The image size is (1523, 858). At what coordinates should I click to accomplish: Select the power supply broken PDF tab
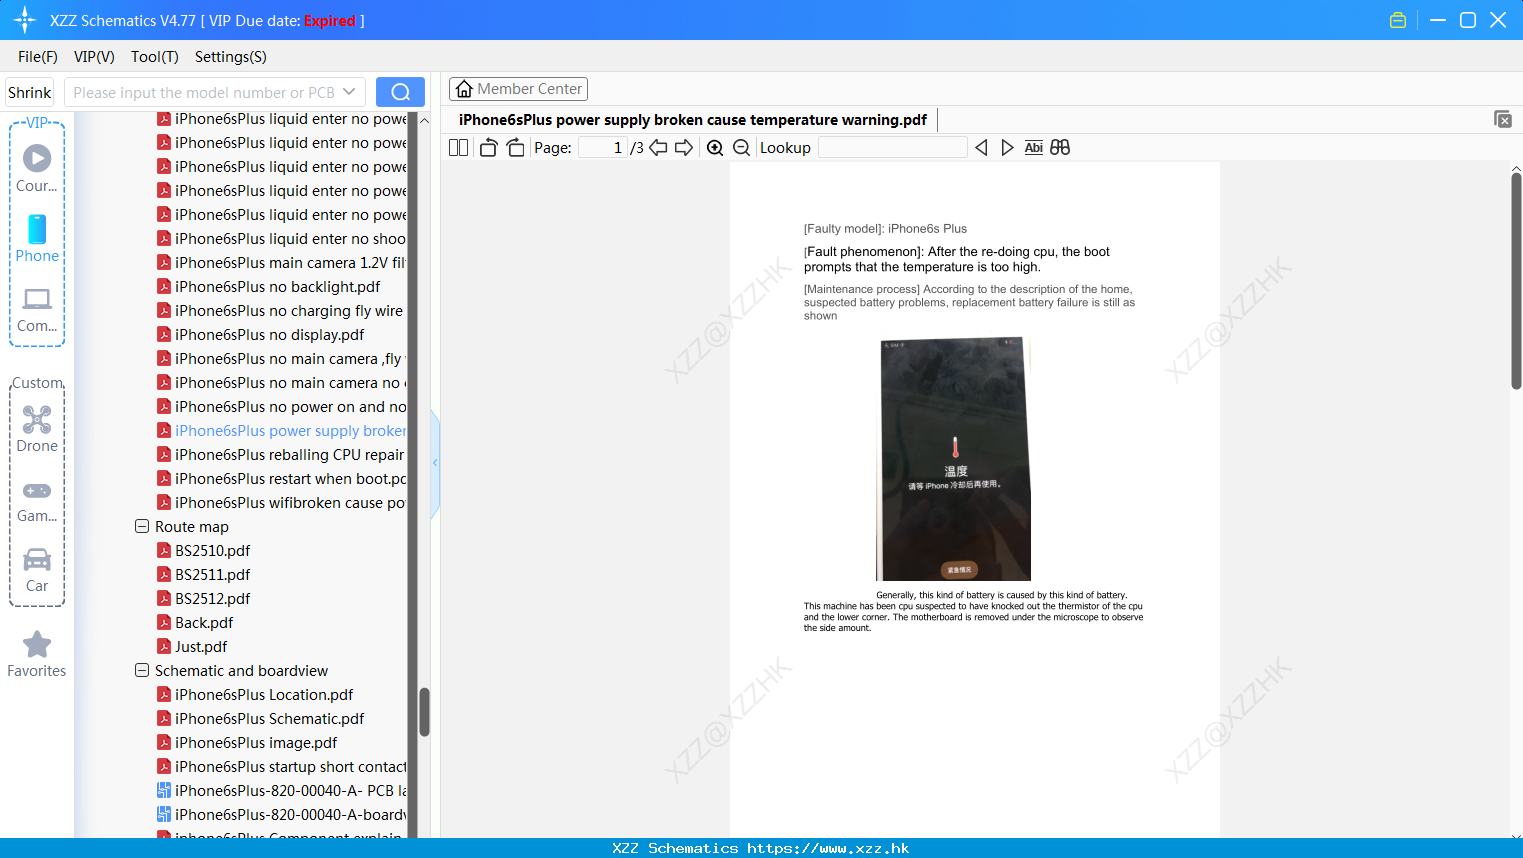click(693, 120)
